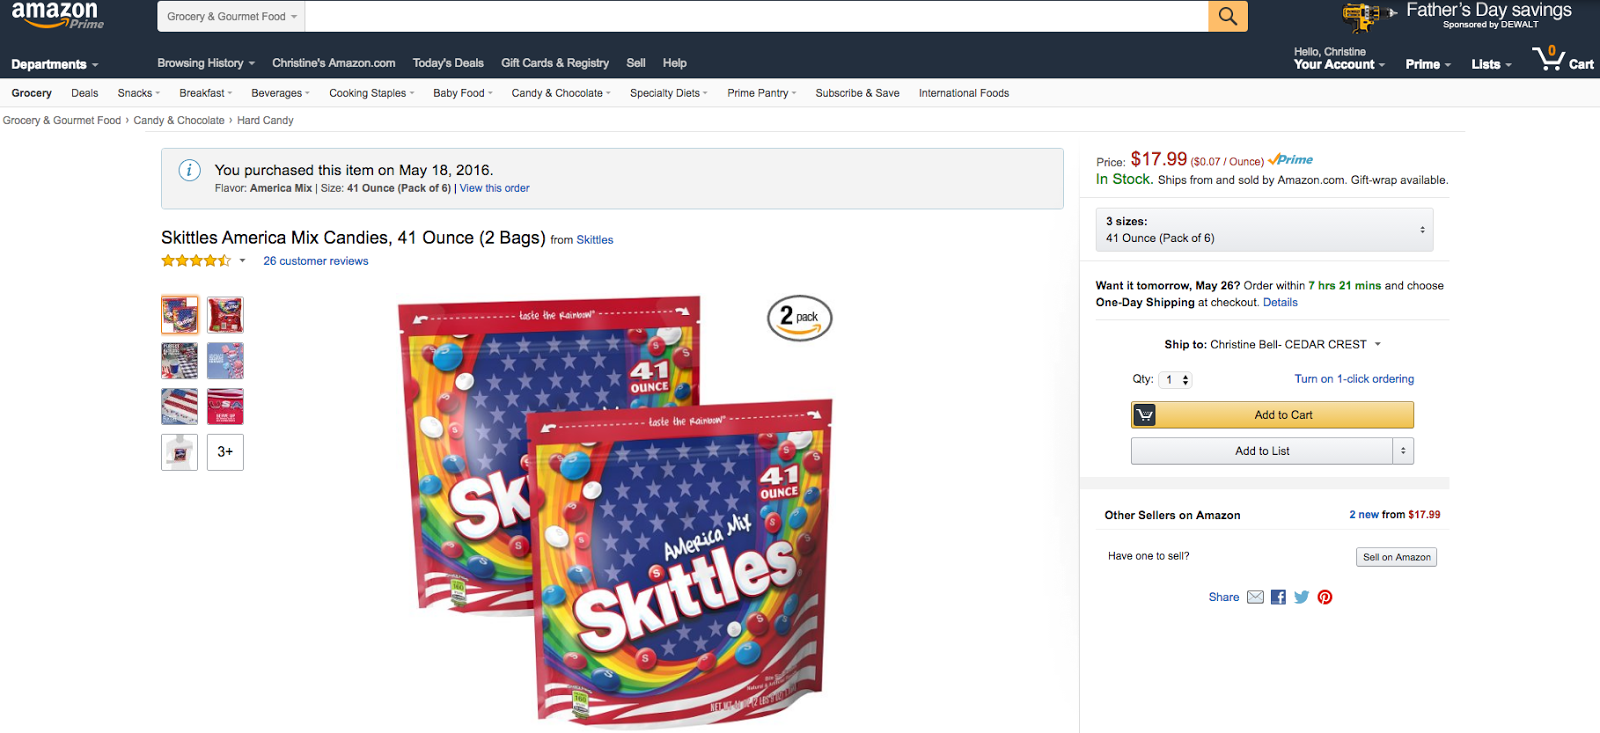Turn on 1-click ordering
This screenshot has width=1600, height=733.
pos(1354,379)
